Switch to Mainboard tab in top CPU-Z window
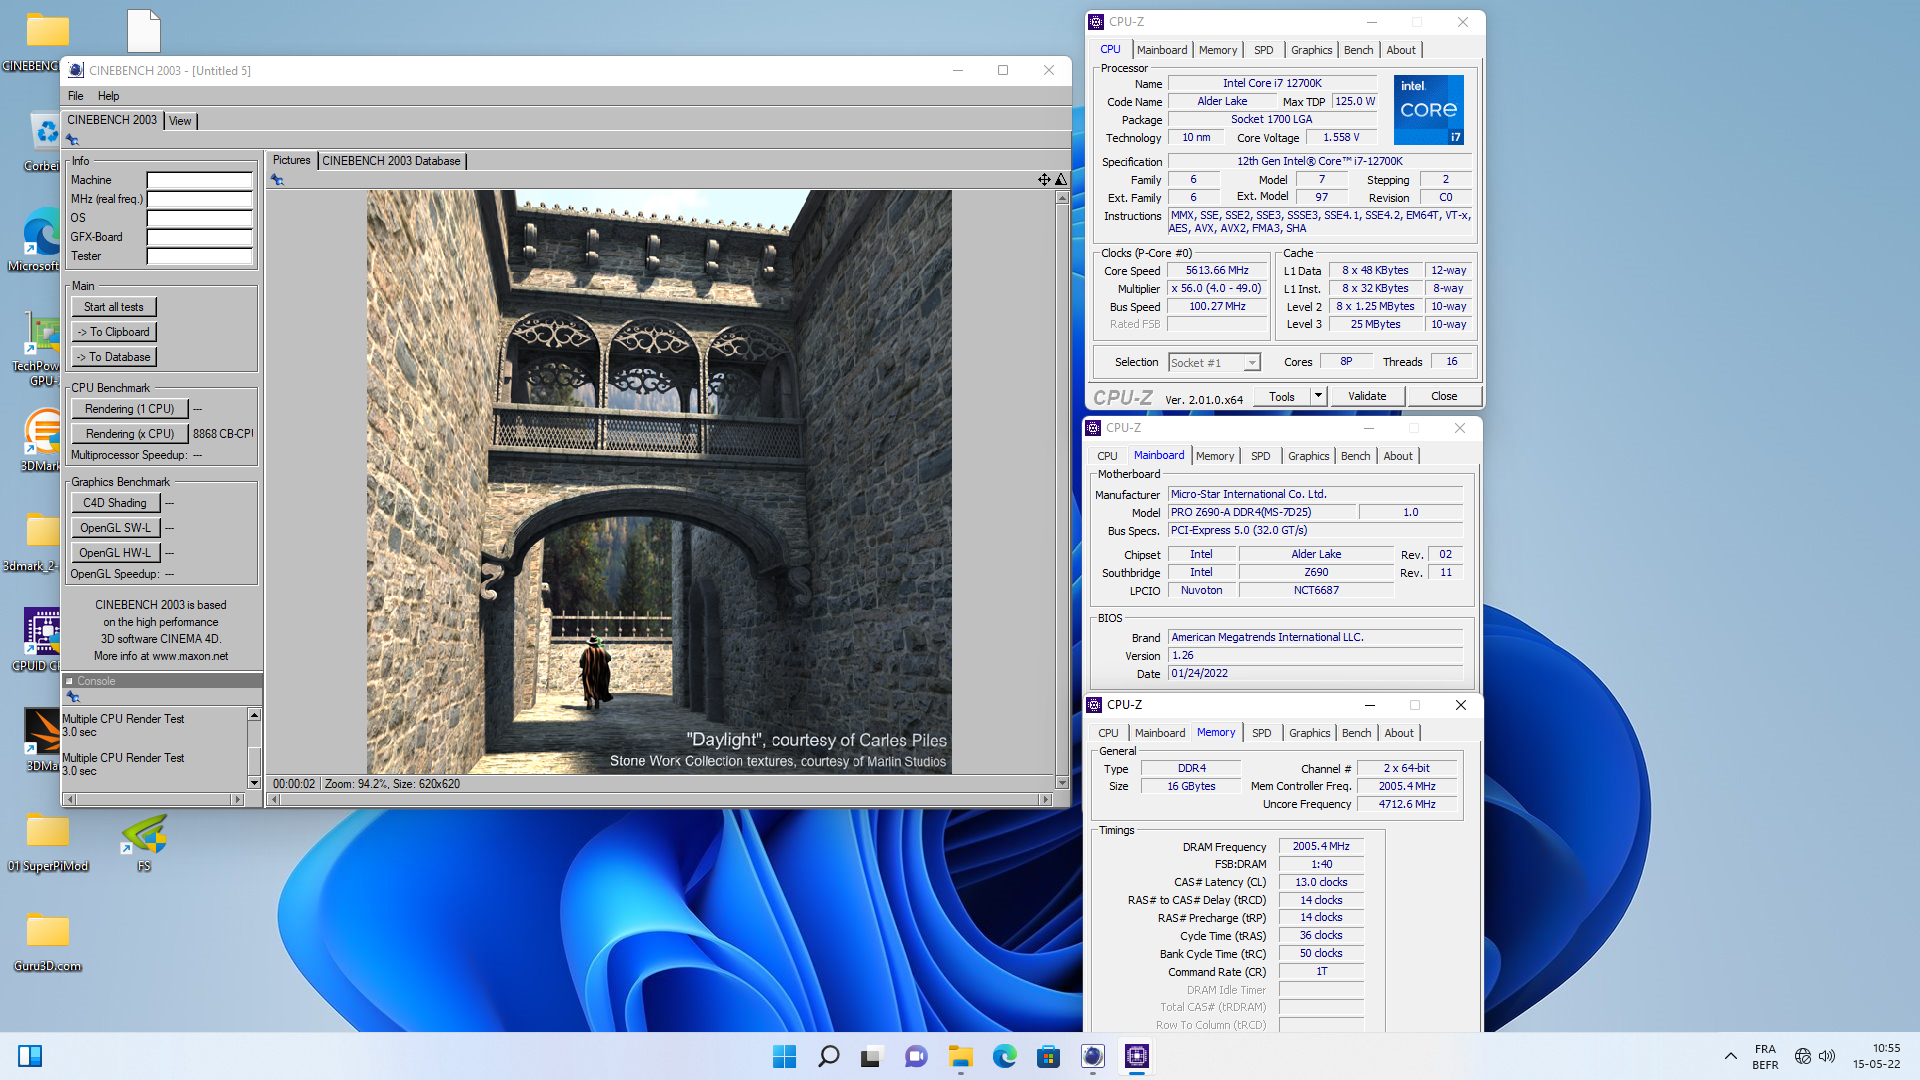Image resolution: width=1920 pixels, height=1080 pixels. pos(1162,50)
